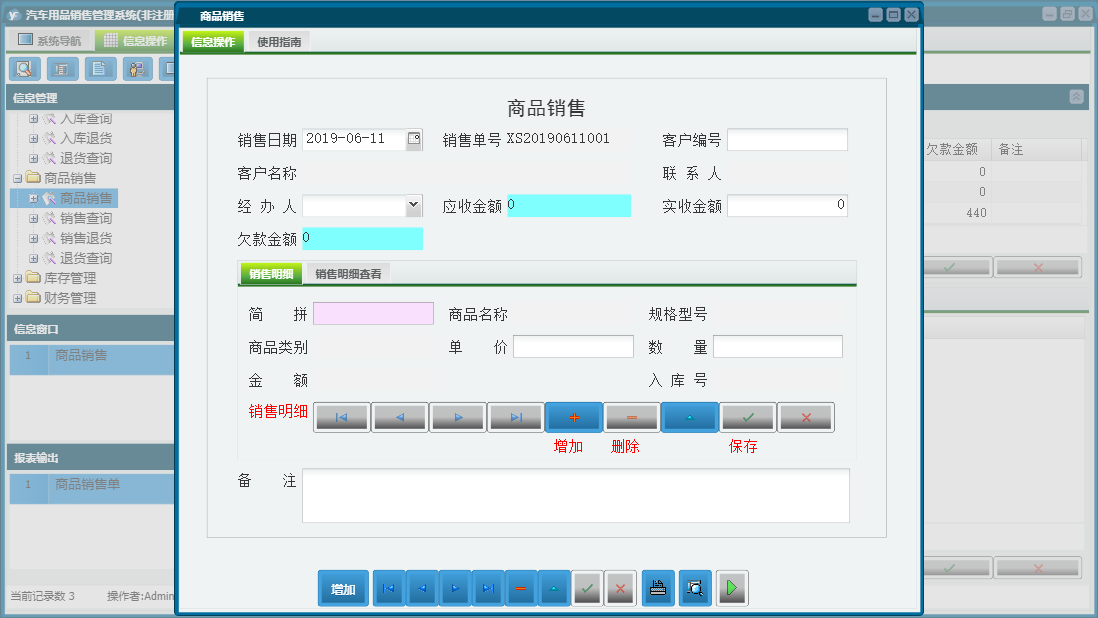Edit sales detail with the up-arrow button
This screenshot has height=618, width=1098.
[690, 417]
